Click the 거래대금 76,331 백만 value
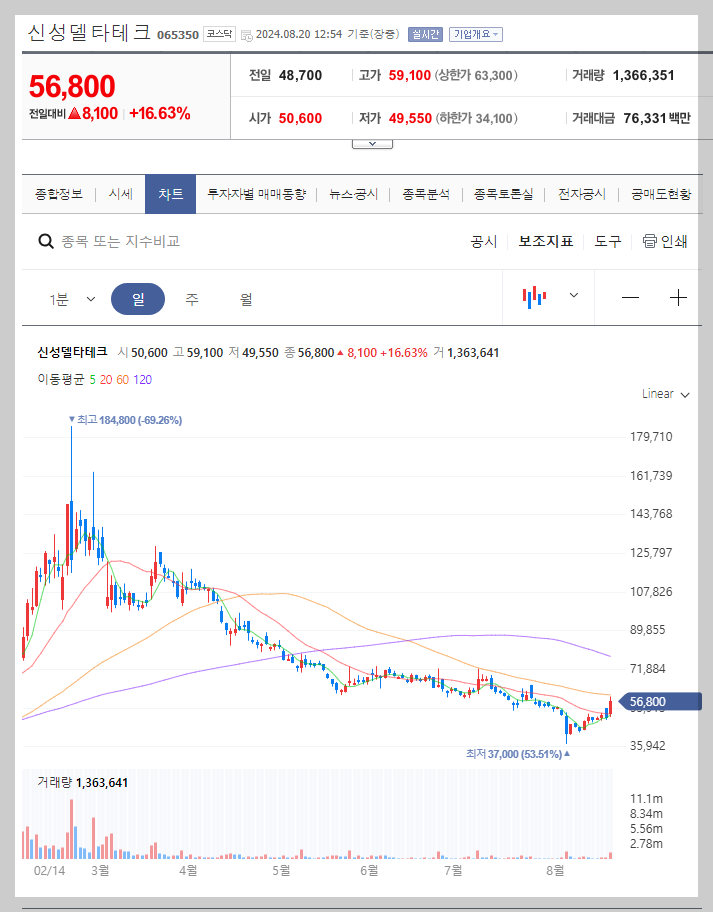 632,118
